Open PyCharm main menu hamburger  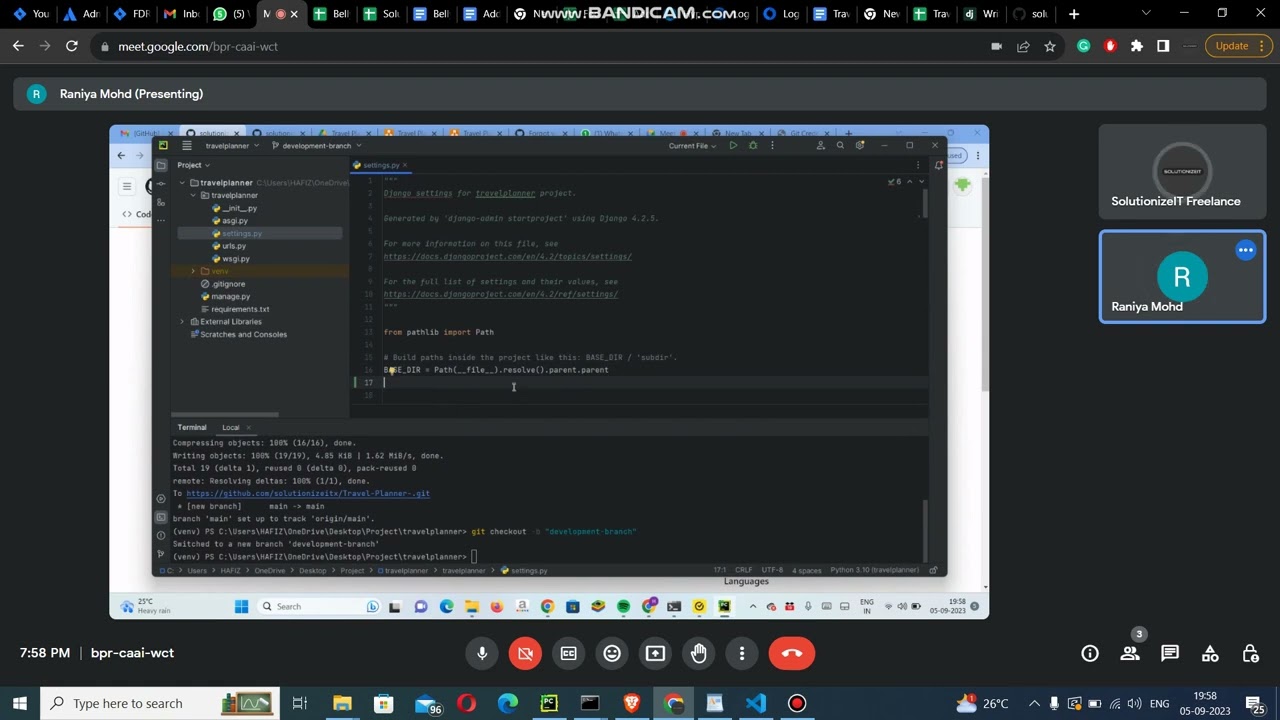coord(186,146)
